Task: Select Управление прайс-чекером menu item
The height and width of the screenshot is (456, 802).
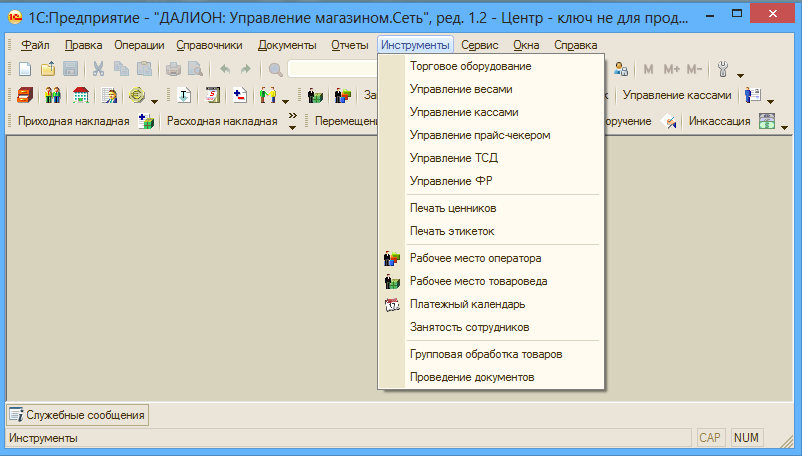Action: [491, 135]
